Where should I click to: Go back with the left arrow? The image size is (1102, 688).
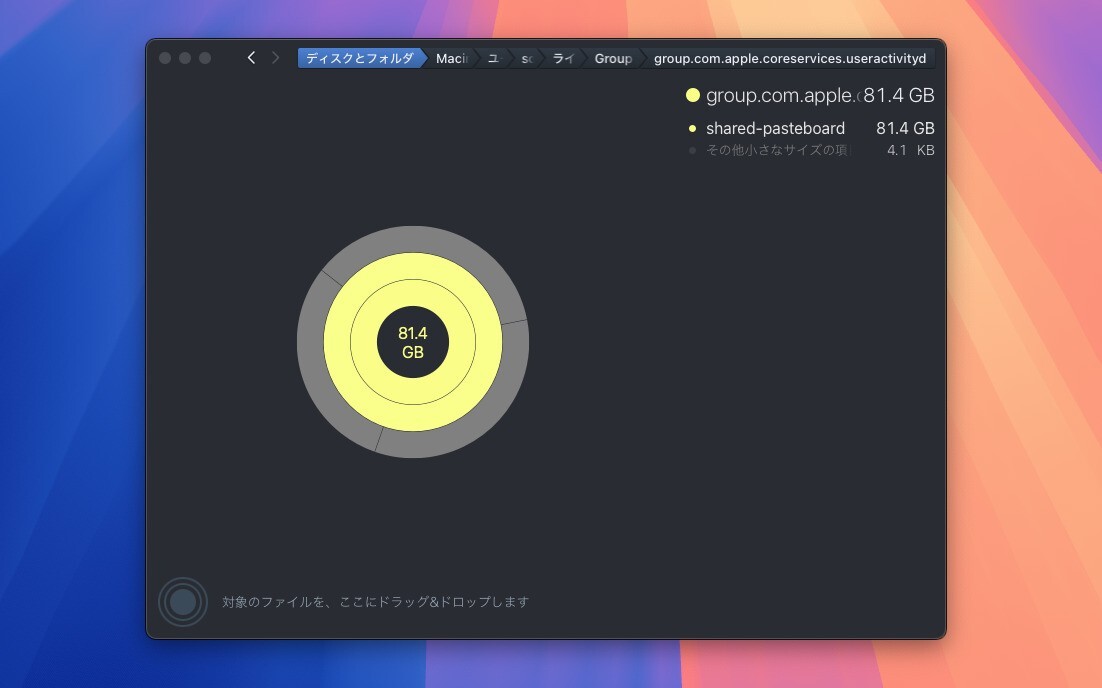pos(251,58)
